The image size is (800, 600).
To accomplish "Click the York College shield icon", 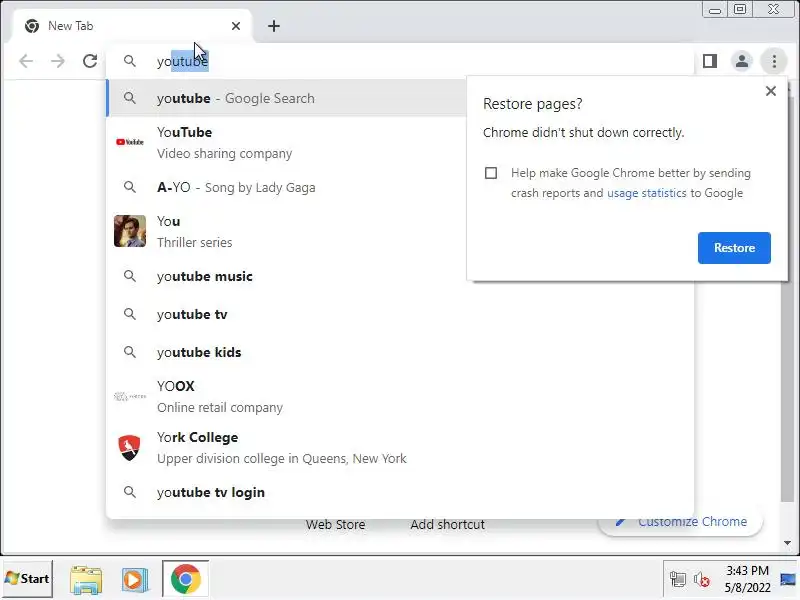I will point(130,448).
